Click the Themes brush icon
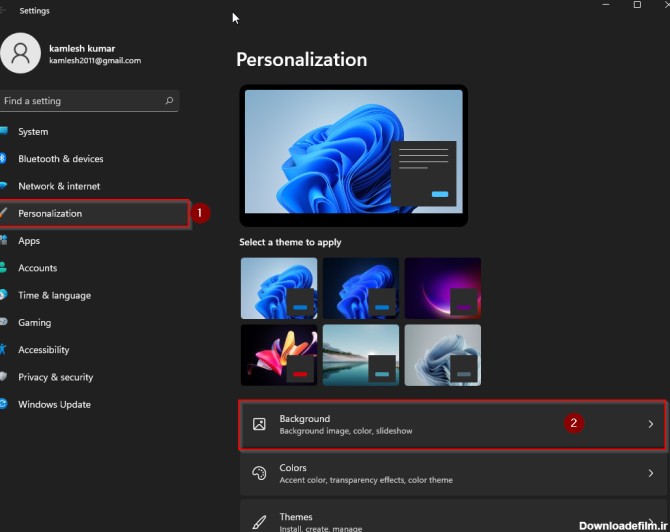The height and width of the screenshot is (532, 670). pyautogui.click(x=259, y=522)
